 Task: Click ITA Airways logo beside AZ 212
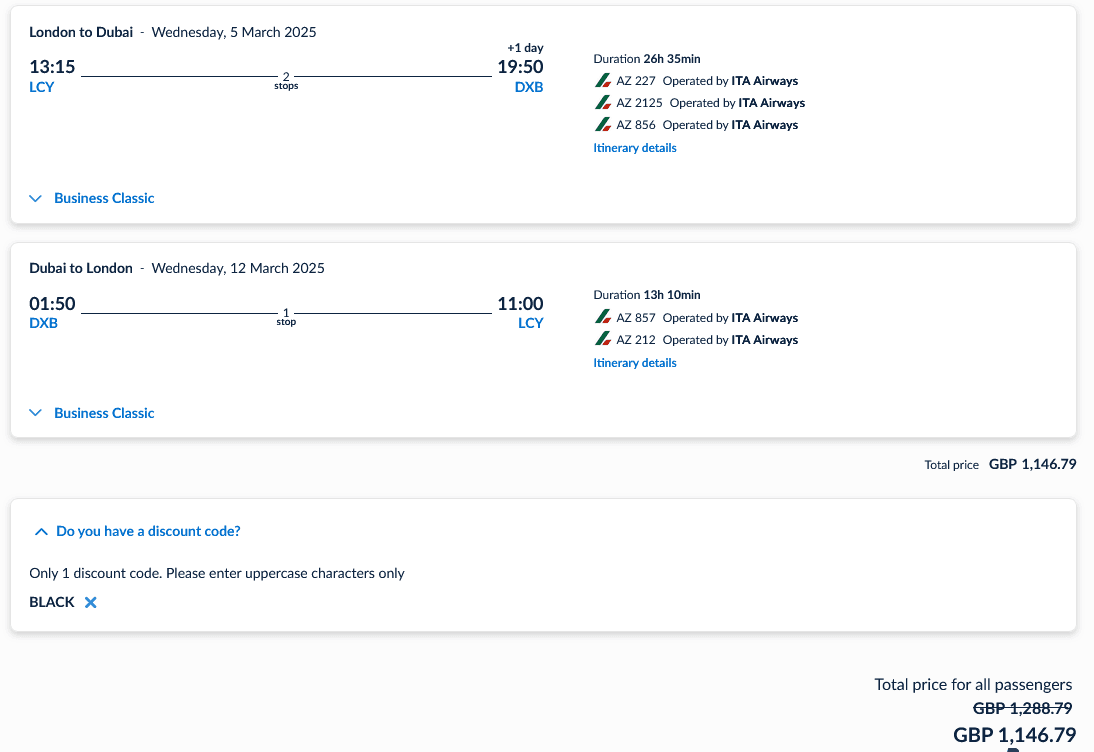[x=602, y=340]
